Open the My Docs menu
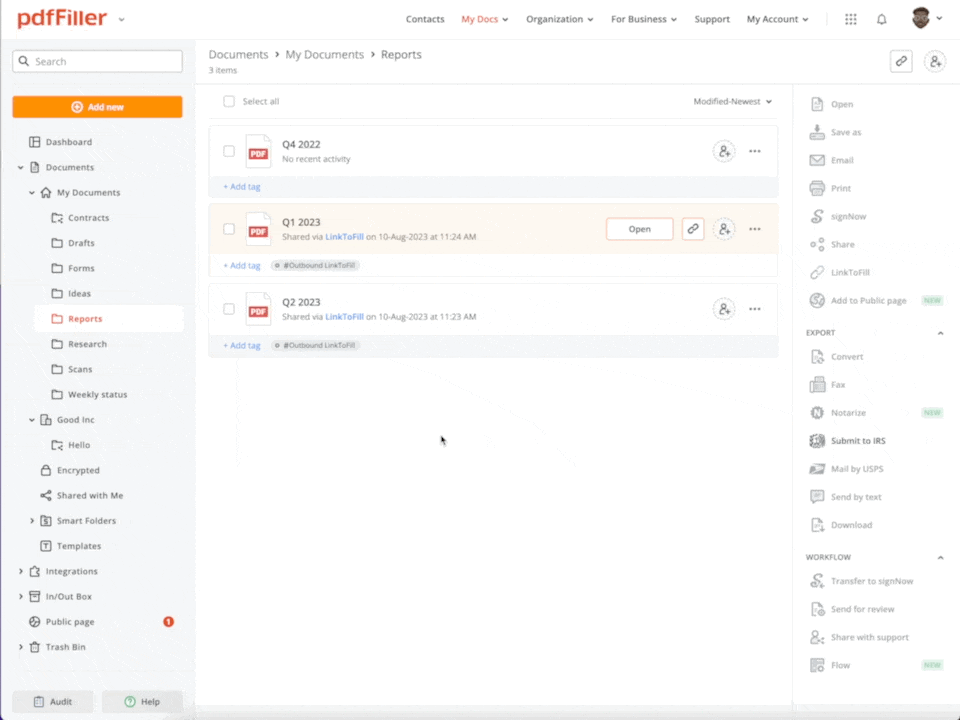Screen dimensions: 960x720 pos(484,19)
